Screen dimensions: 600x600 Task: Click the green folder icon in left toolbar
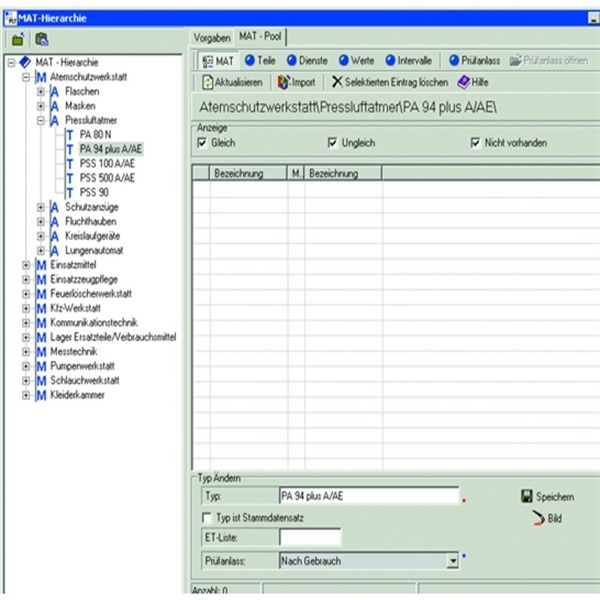coord(18,39)
